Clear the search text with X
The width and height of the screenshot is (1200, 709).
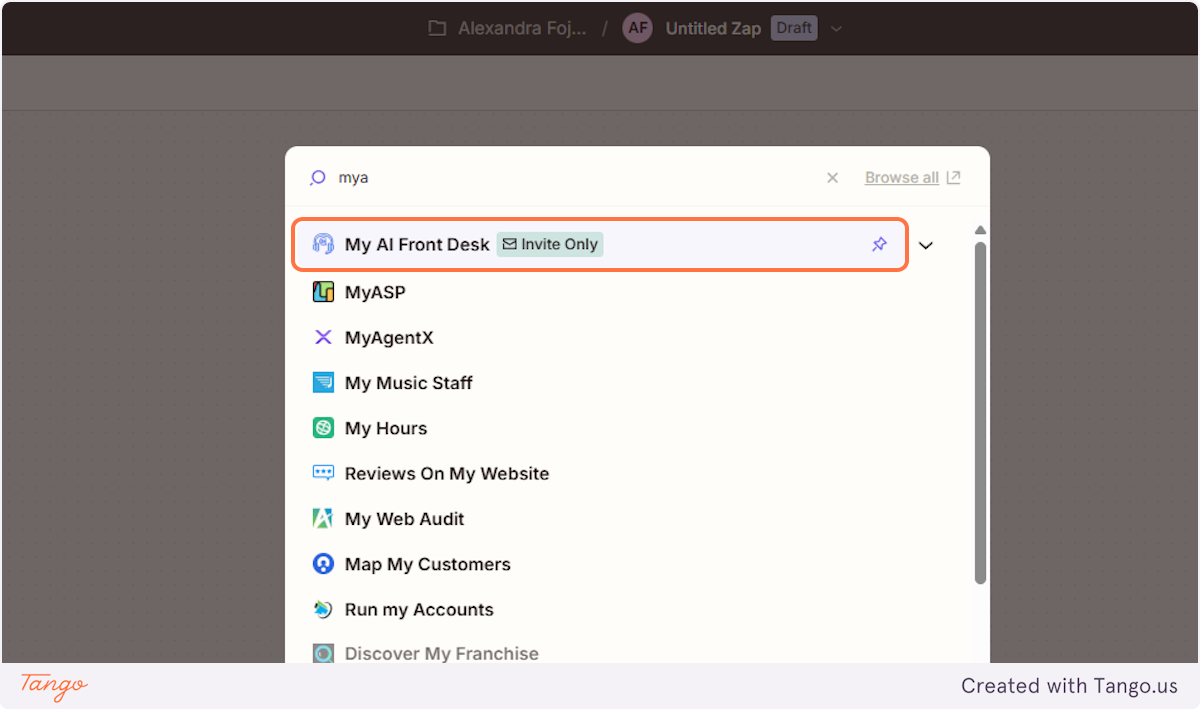(x=832, y=178)
